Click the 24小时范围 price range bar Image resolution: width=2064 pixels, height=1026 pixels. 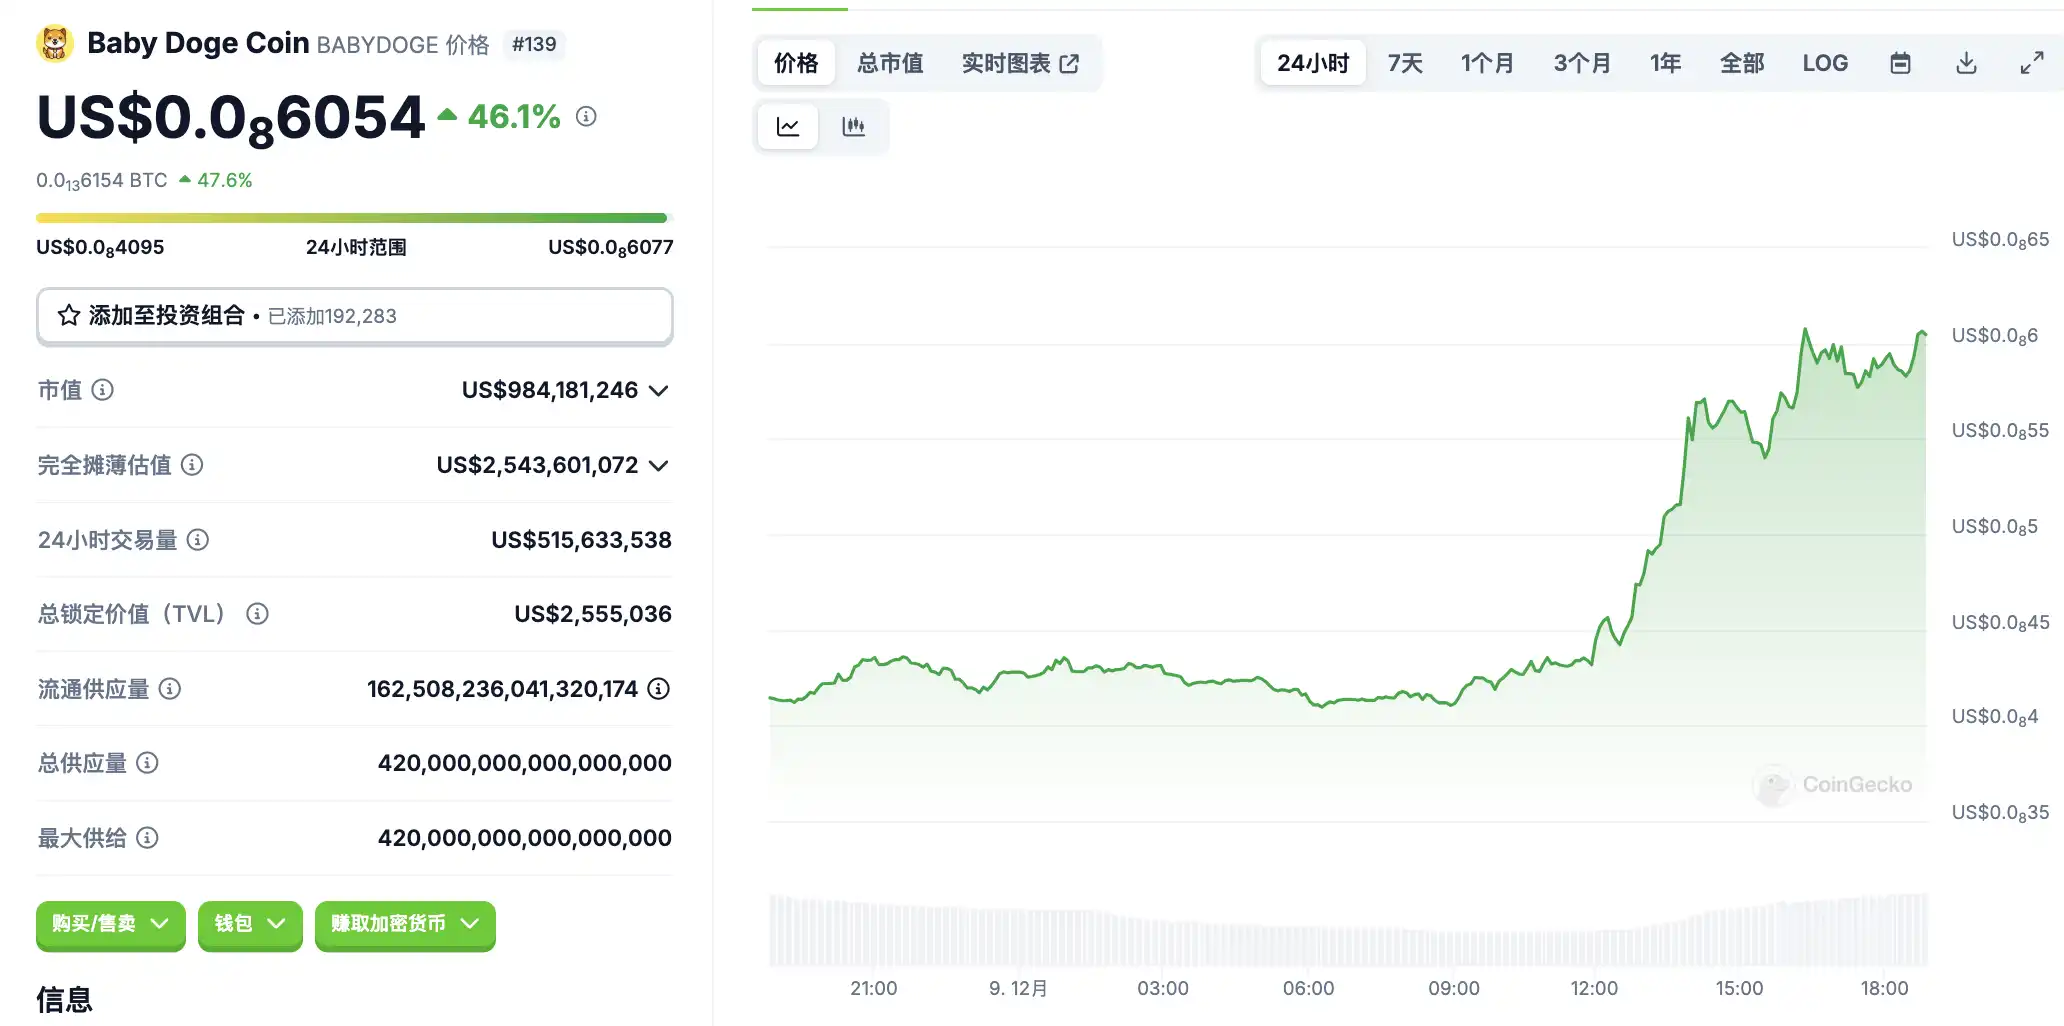[x=351, y=218]
